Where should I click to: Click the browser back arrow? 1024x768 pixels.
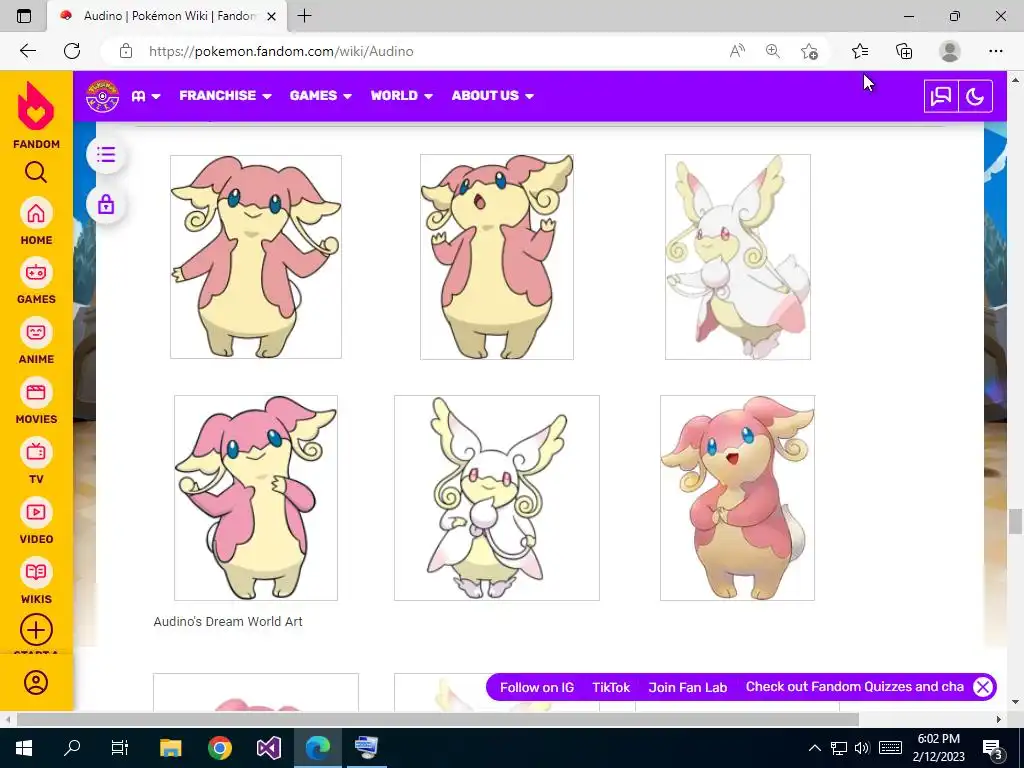click(27, 51)
